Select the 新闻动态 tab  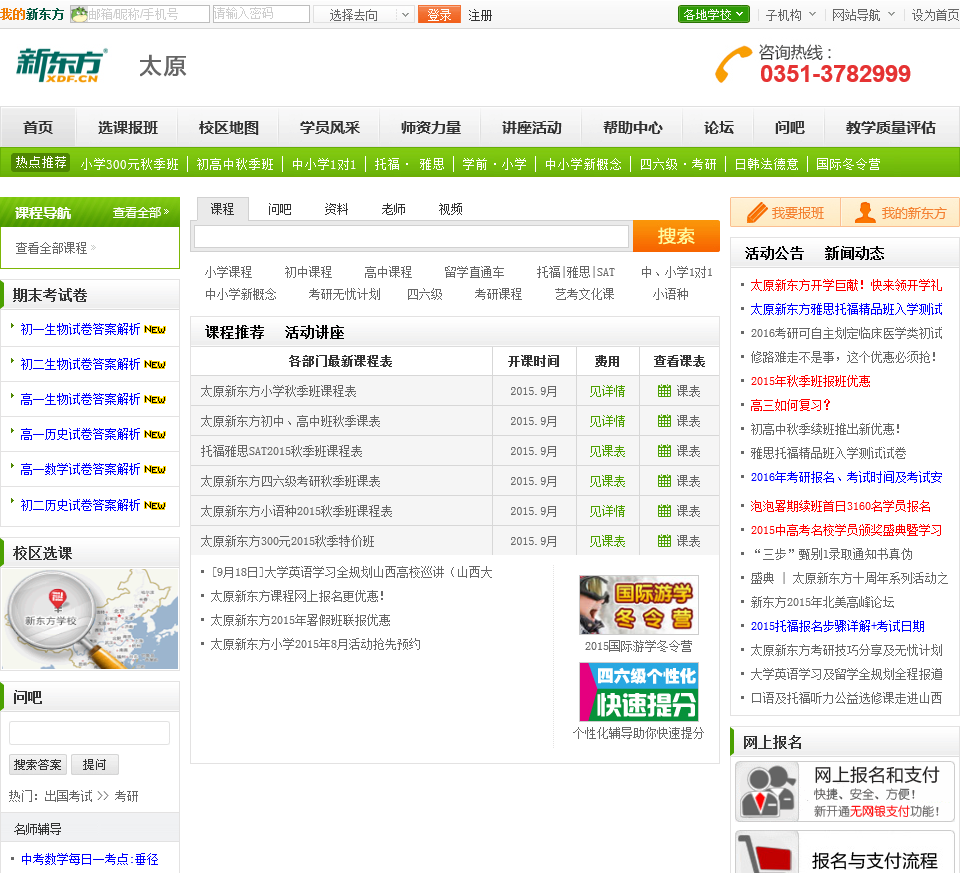click(x=854, y=253)
